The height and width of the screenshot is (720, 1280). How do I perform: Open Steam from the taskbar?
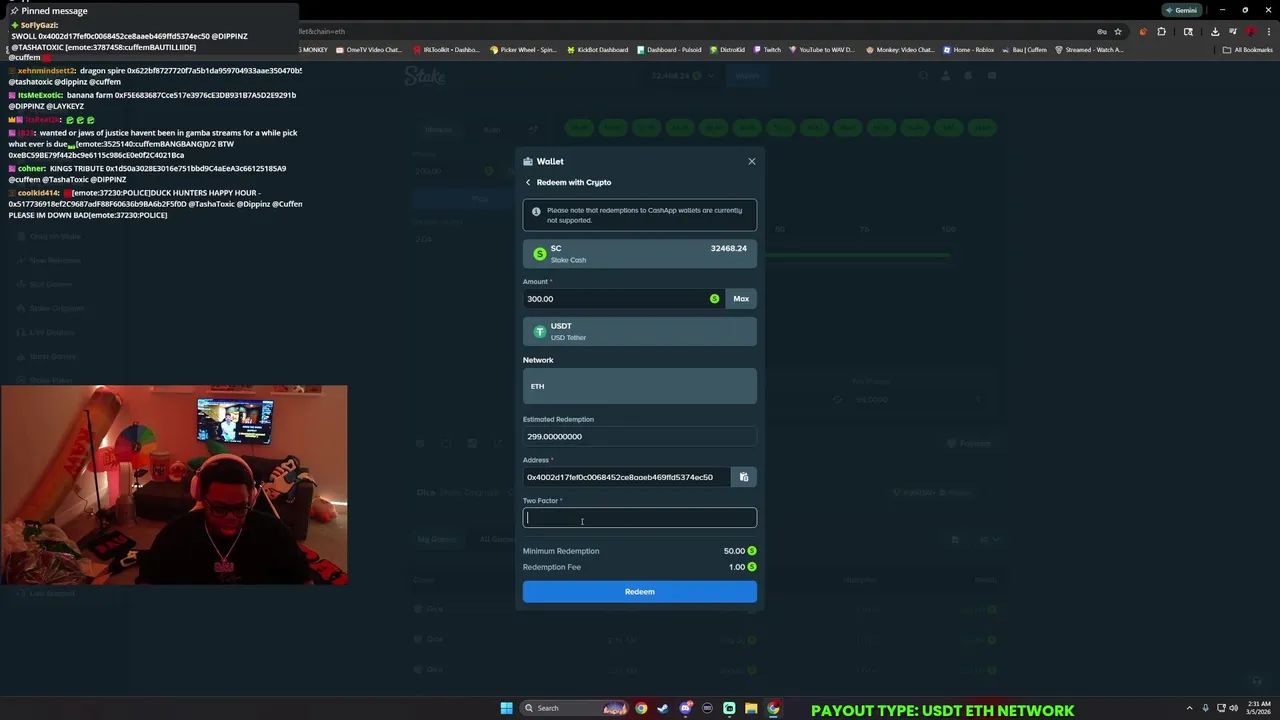coord(663,708)
